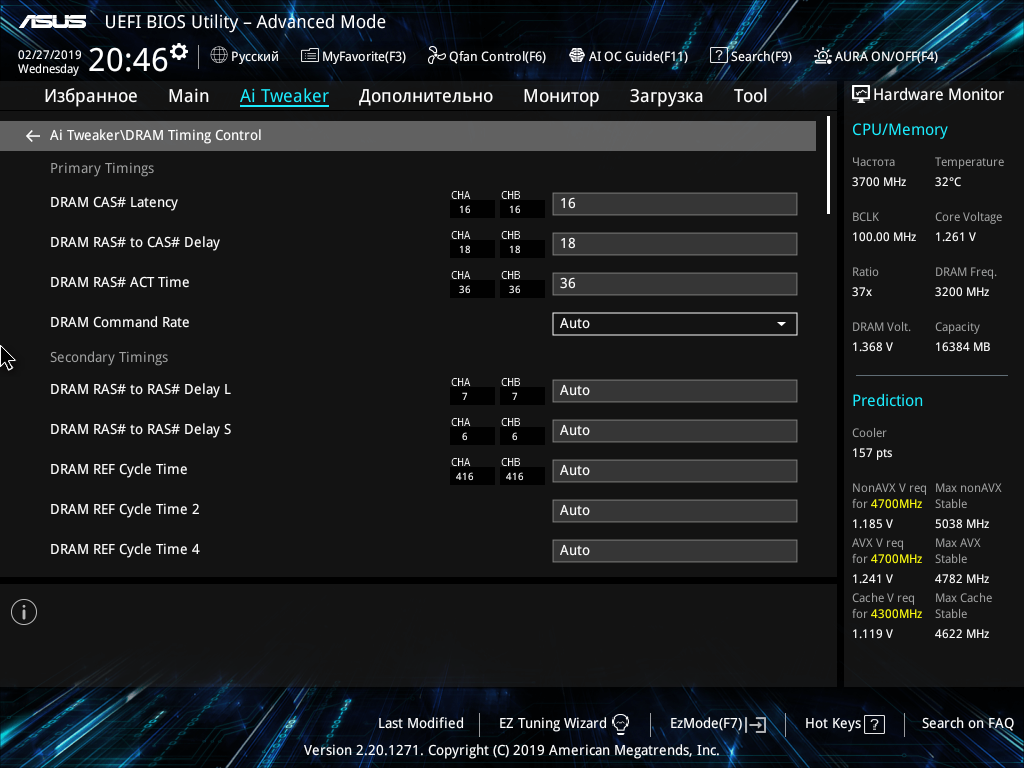The image size is (1024, 768).
Task: Edit DRAM CAS# Latency value field
Action: click(675, 204)
